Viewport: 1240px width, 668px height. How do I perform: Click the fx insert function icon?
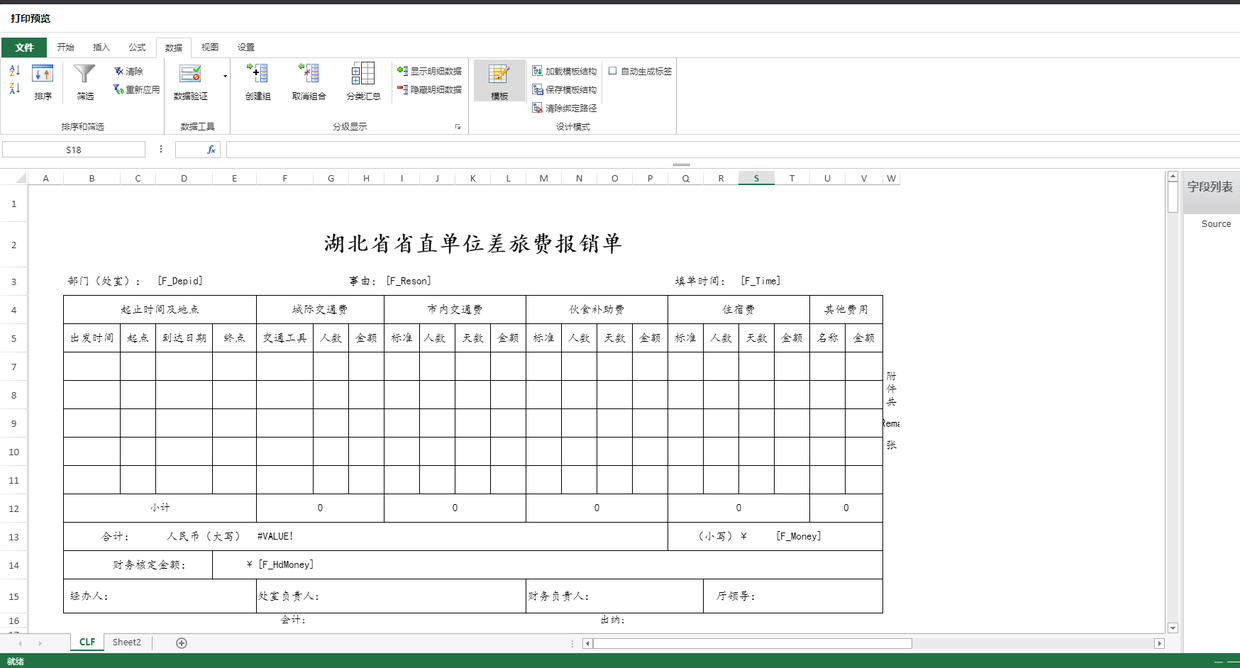pos(212,150)
